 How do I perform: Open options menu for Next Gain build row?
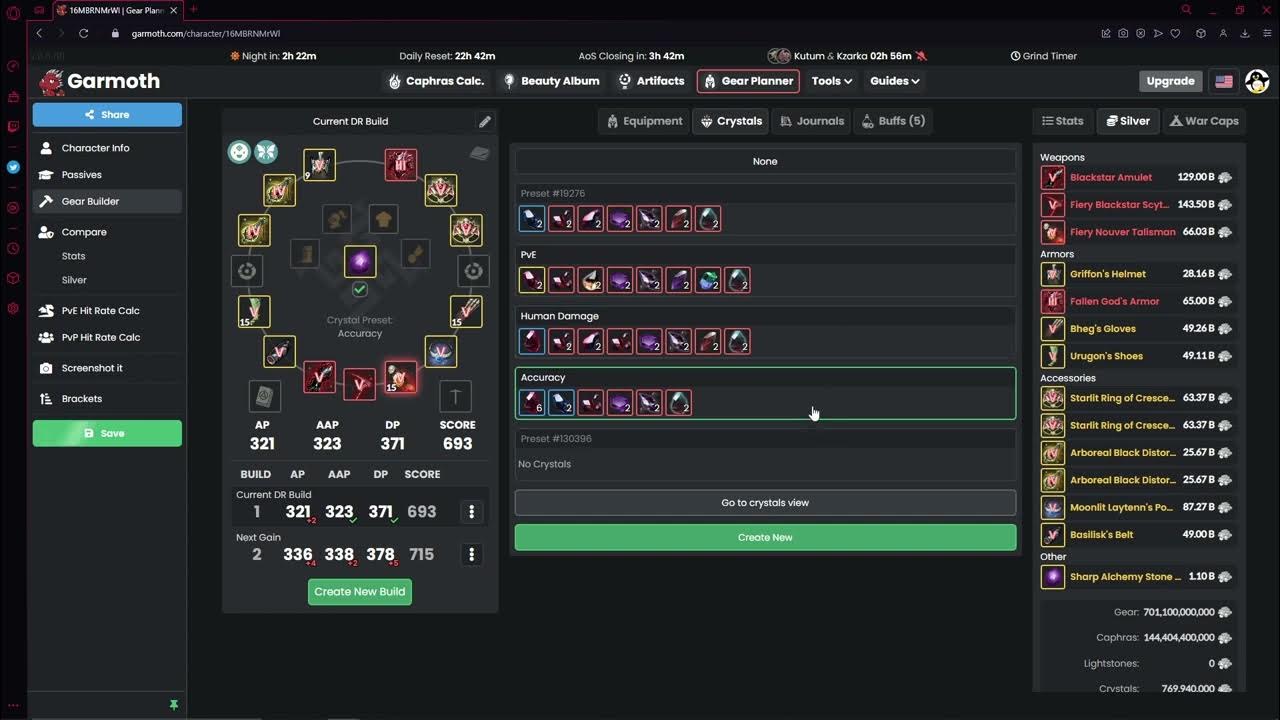pos(472,554)
